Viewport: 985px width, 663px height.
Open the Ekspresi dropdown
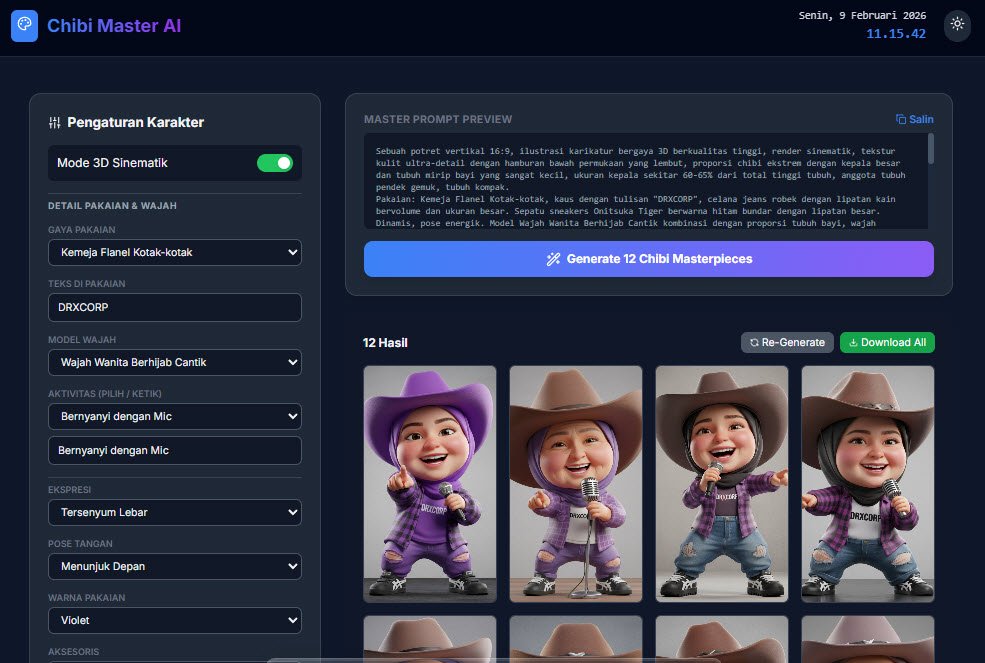point(175,513)
